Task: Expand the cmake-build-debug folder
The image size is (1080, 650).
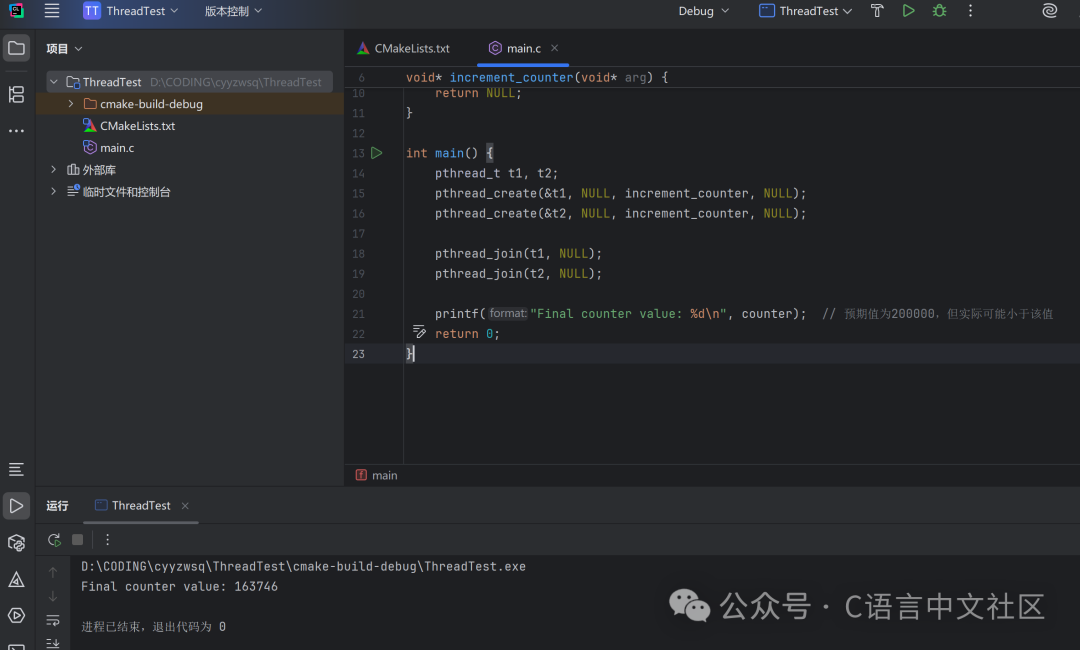Action: [70, 104]
